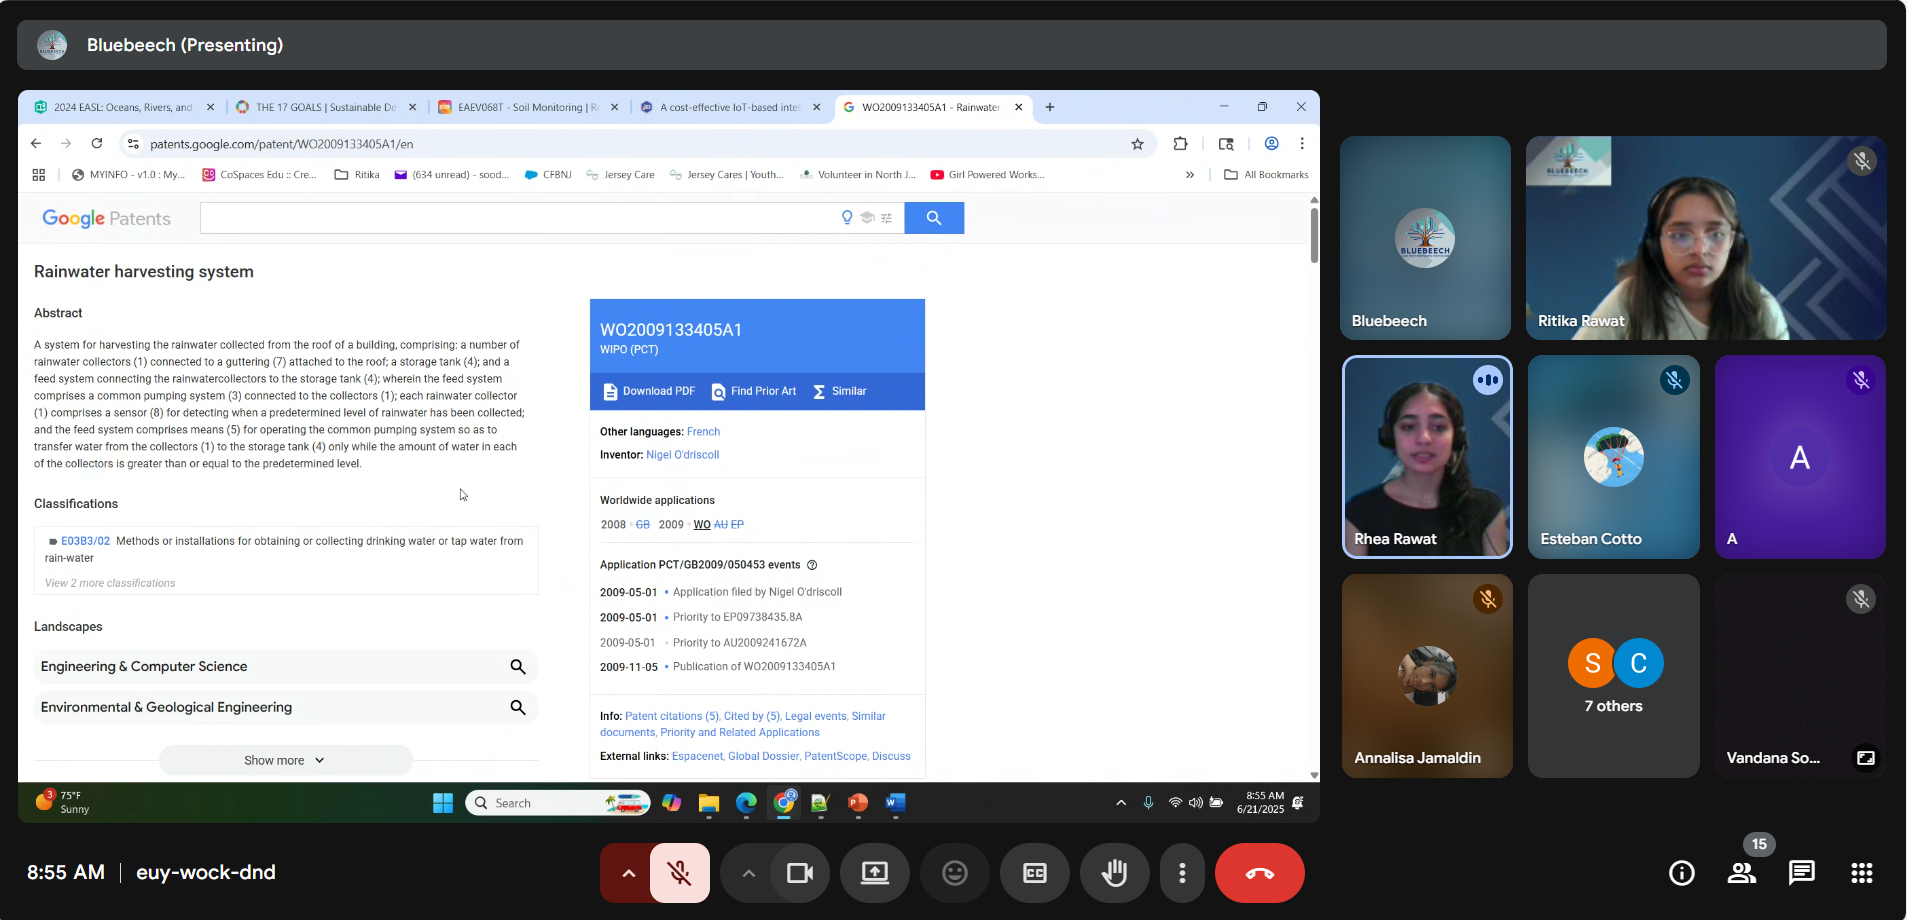Open the reactions emoji panel

coord(954,872)
